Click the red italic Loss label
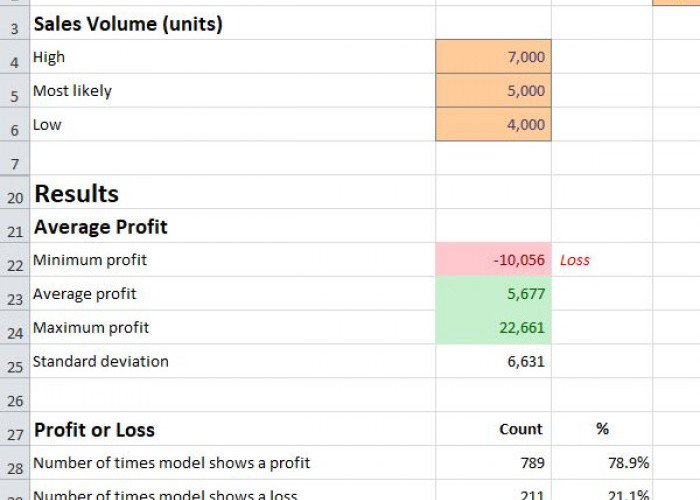 575,260
